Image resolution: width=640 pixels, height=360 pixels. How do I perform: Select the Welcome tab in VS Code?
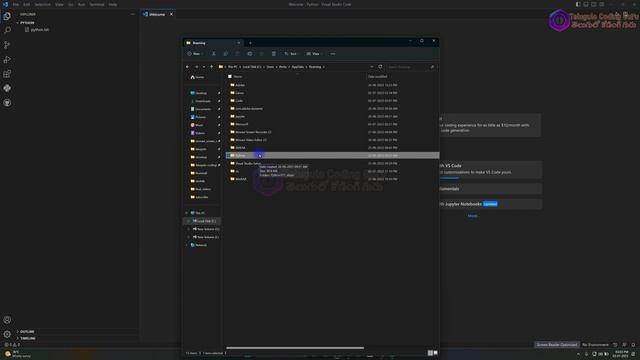coord(158,14)
